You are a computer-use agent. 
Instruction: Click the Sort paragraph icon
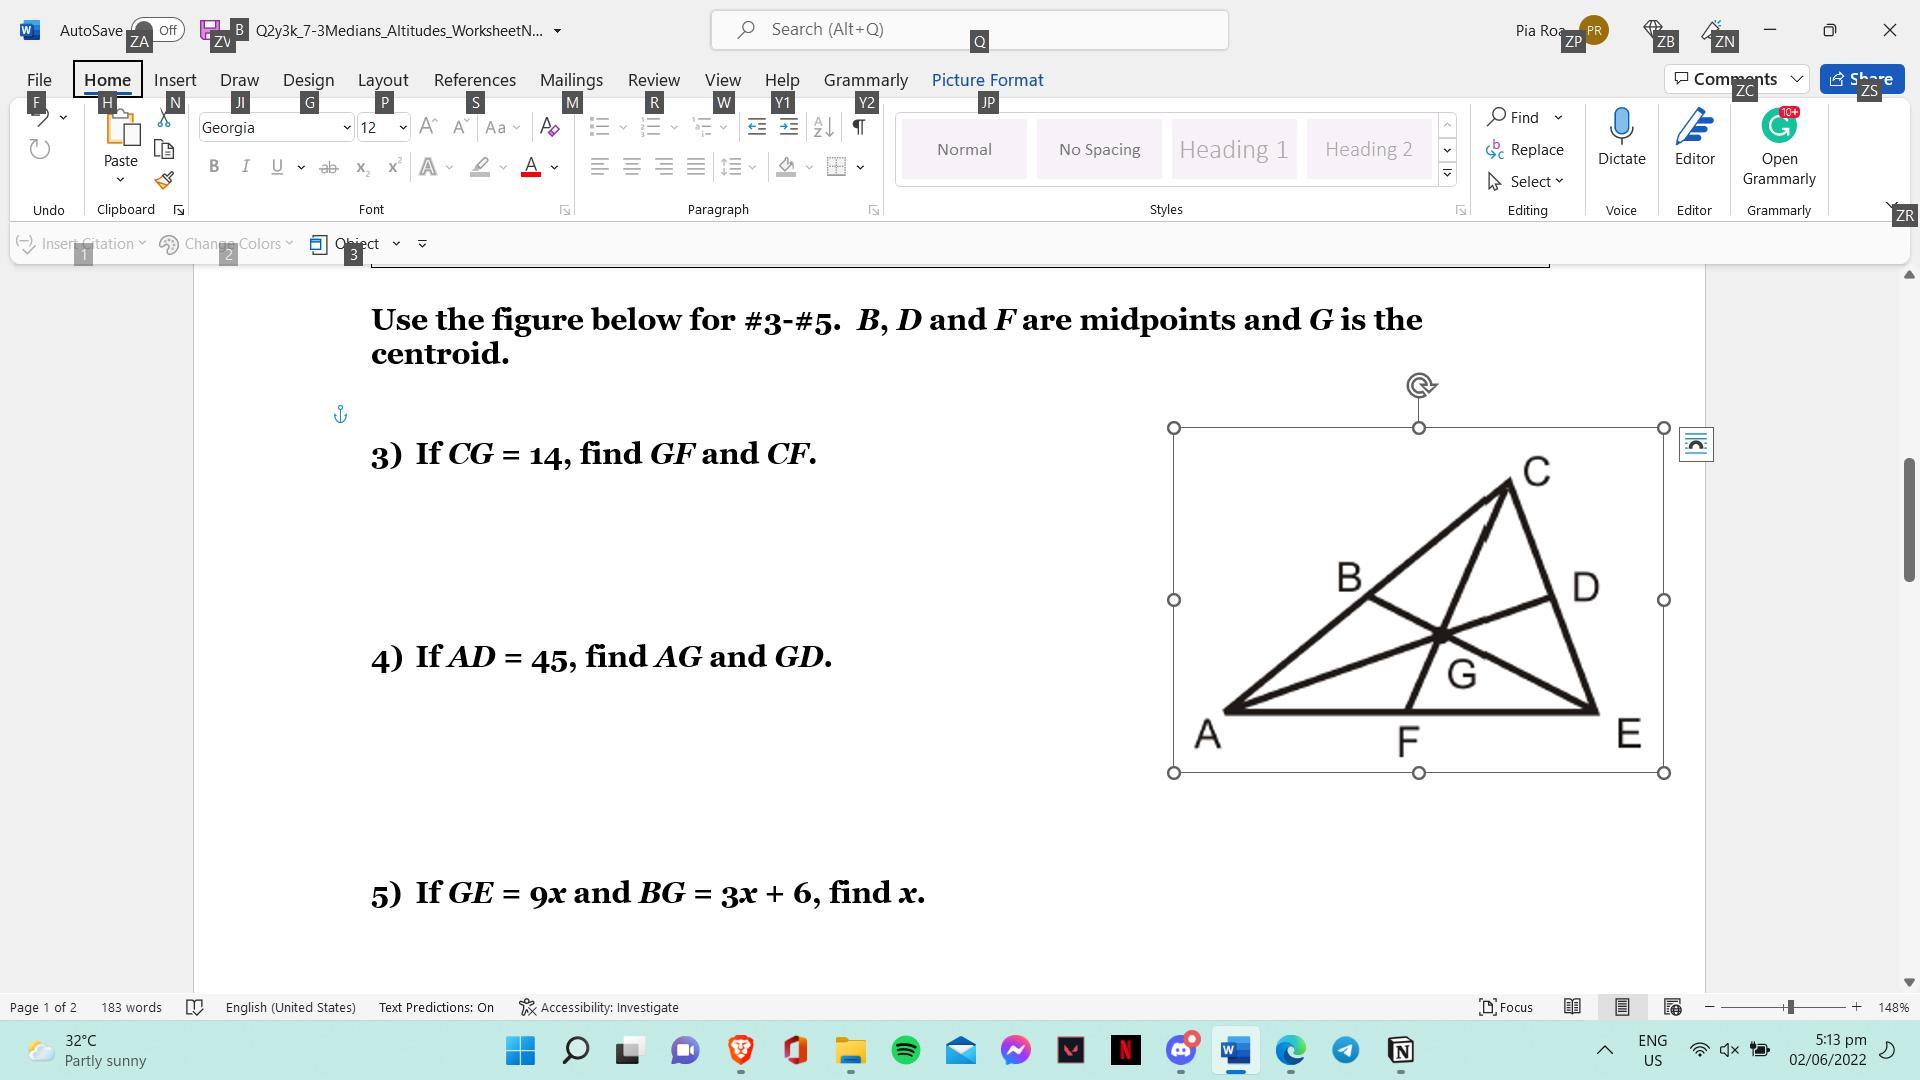pos(823,127)
